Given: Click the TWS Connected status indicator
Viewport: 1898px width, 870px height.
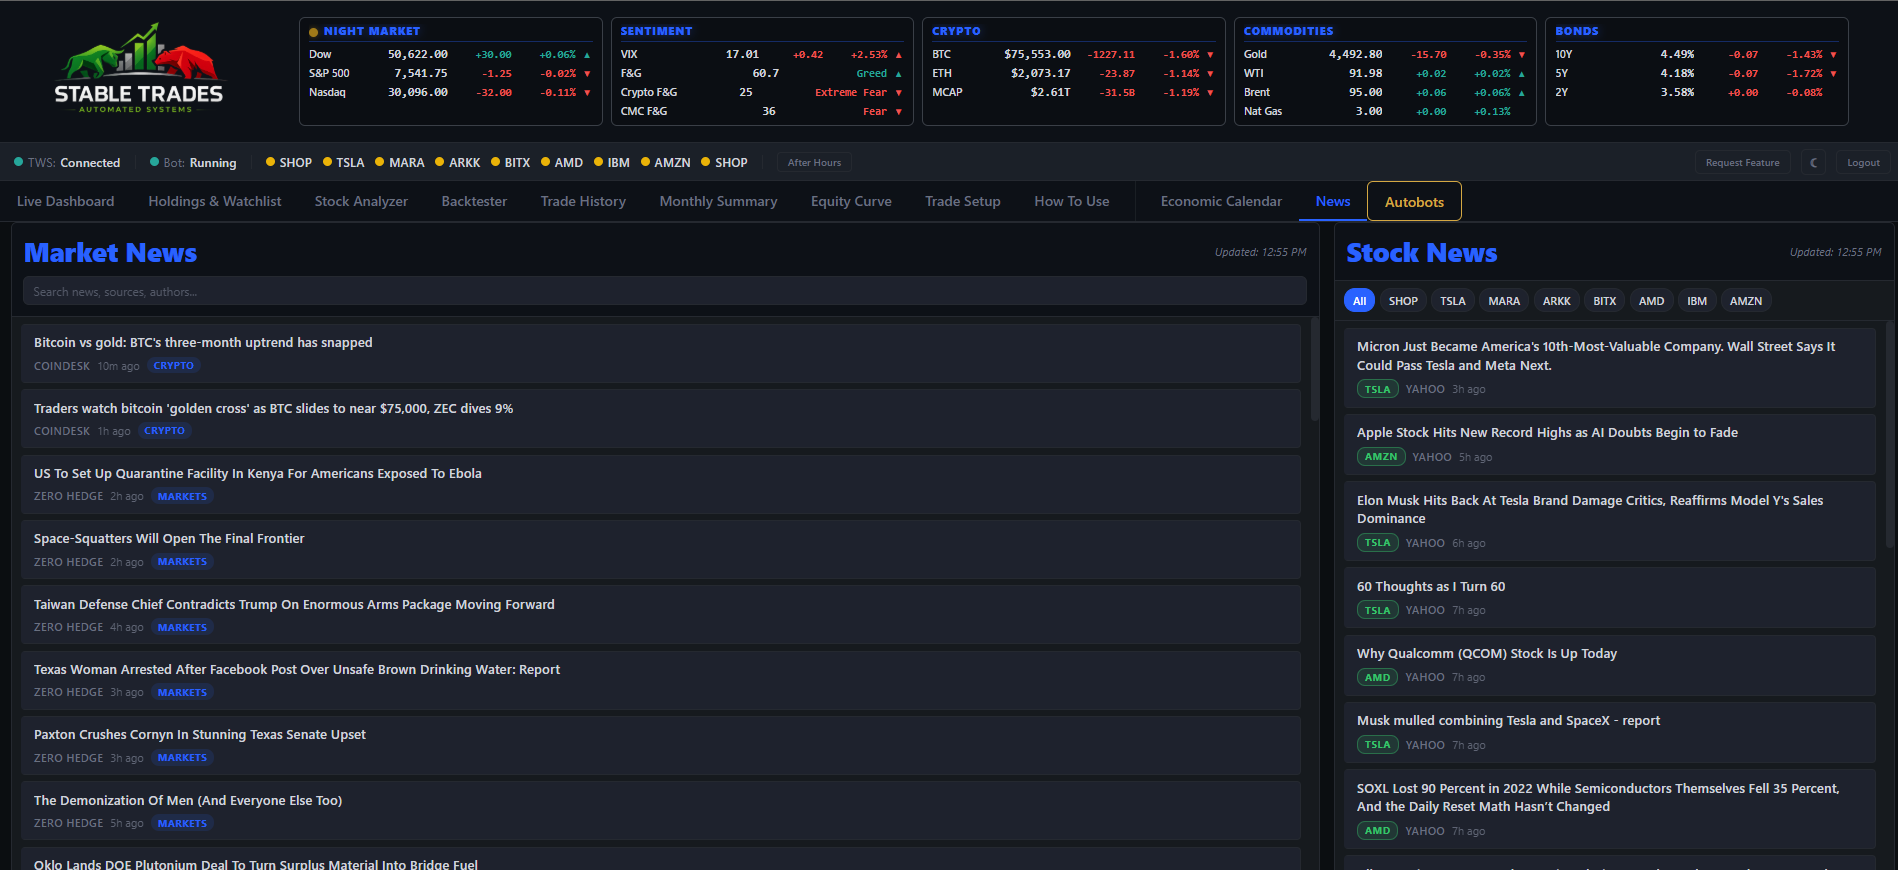Looking at the screenshot, I should pyautogui.click(x=67, y=163).
